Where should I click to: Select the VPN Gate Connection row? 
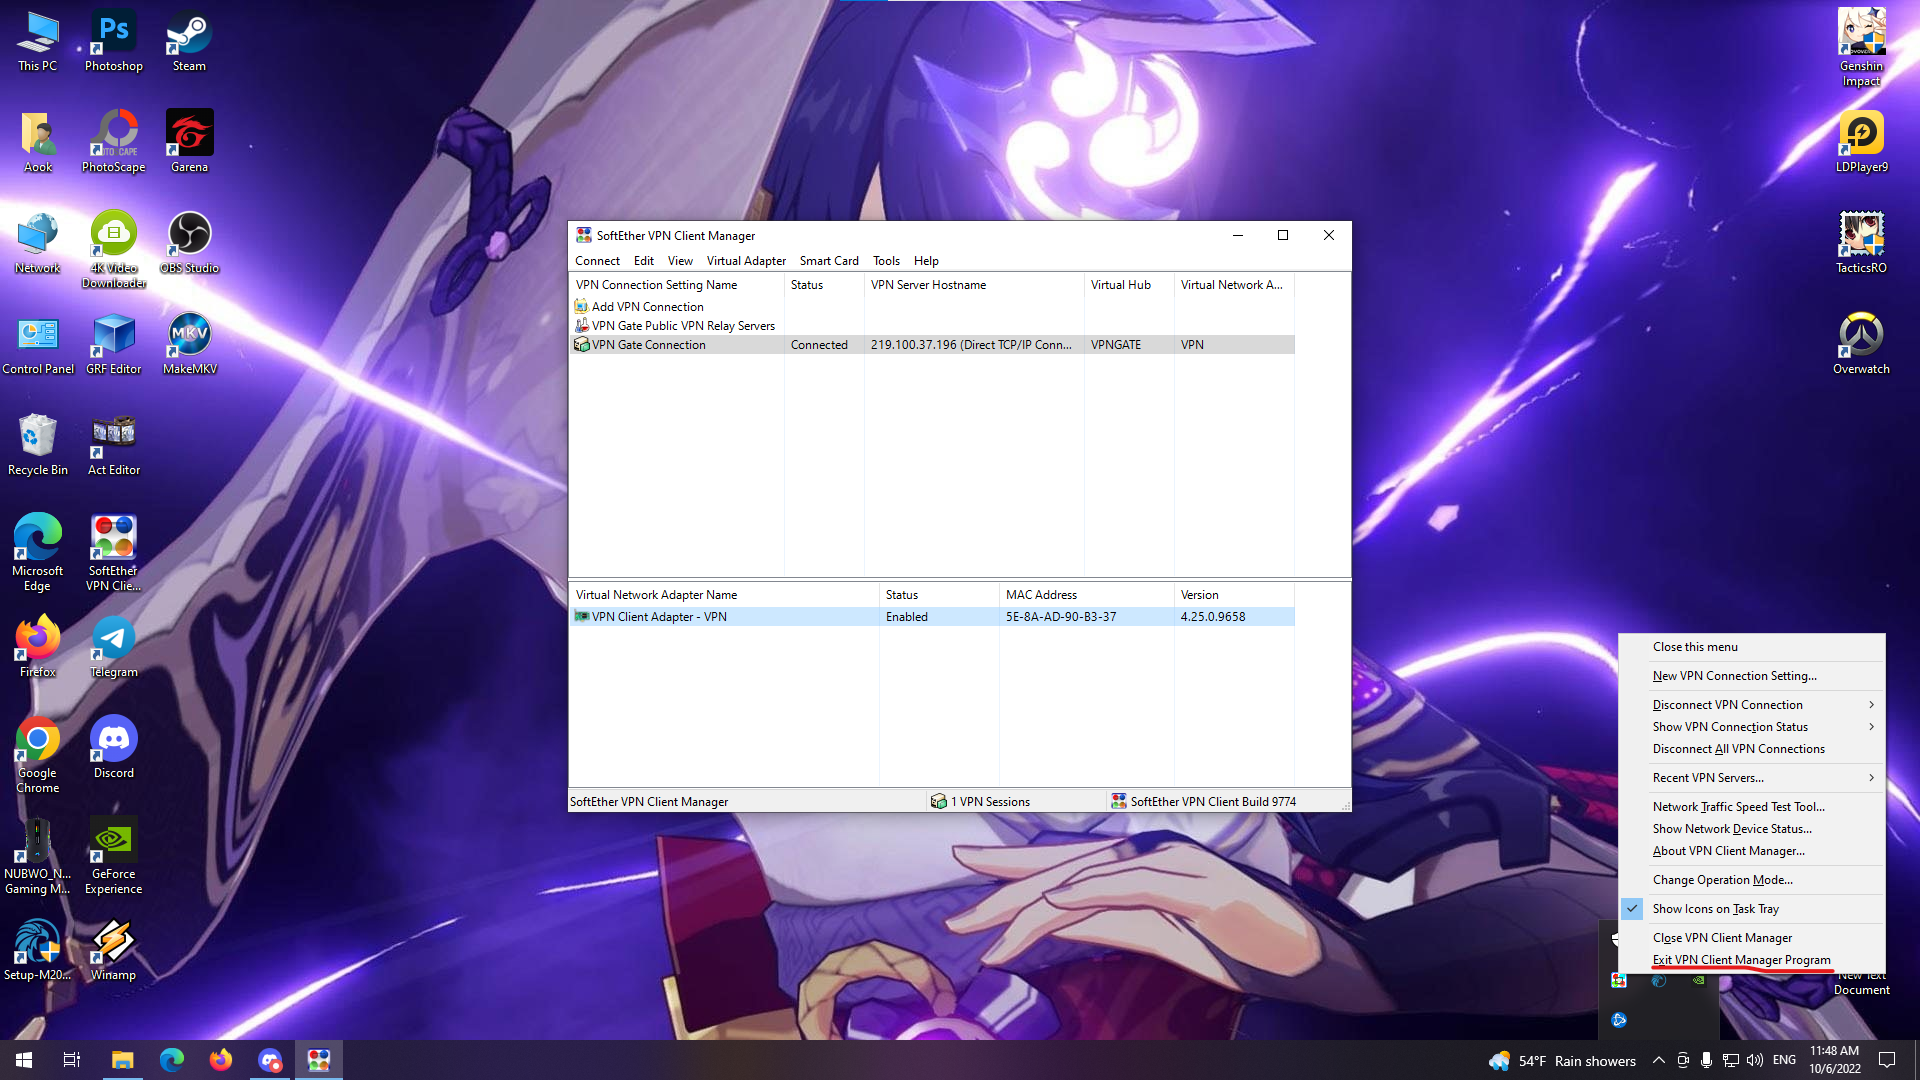[x=931, y=345]
